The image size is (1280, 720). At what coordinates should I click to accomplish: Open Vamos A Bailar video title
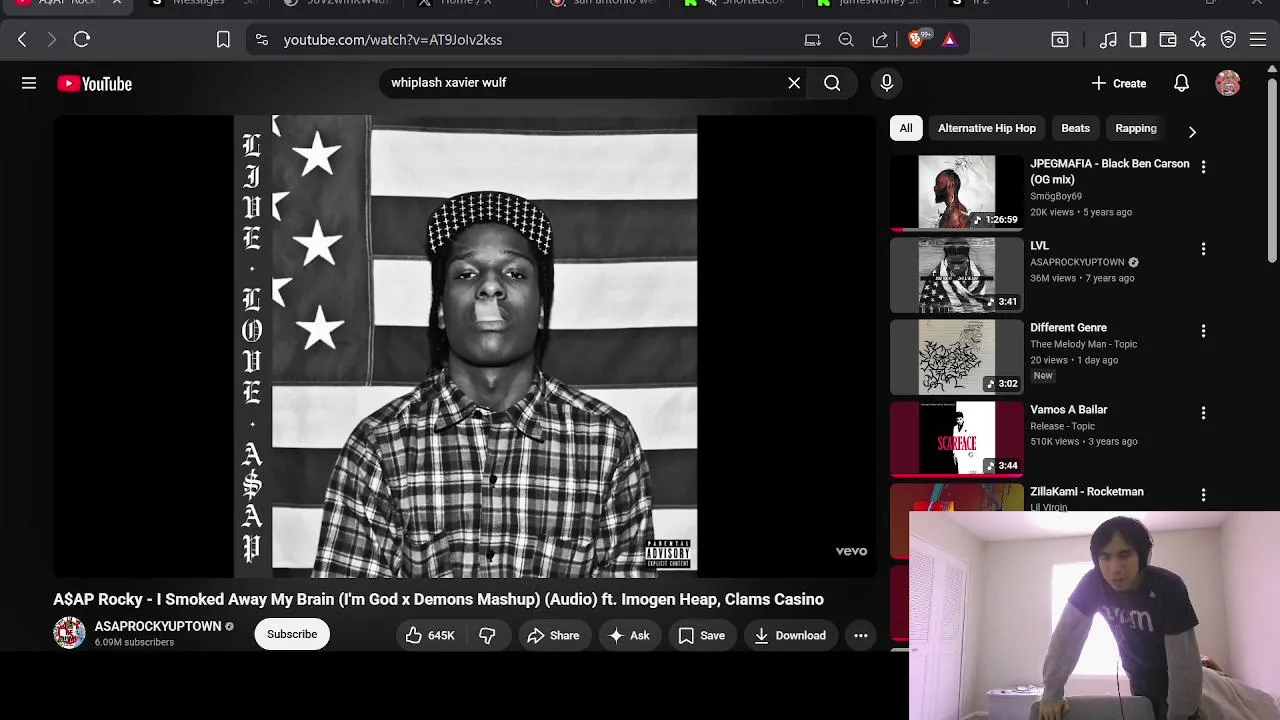(1069, 410)
